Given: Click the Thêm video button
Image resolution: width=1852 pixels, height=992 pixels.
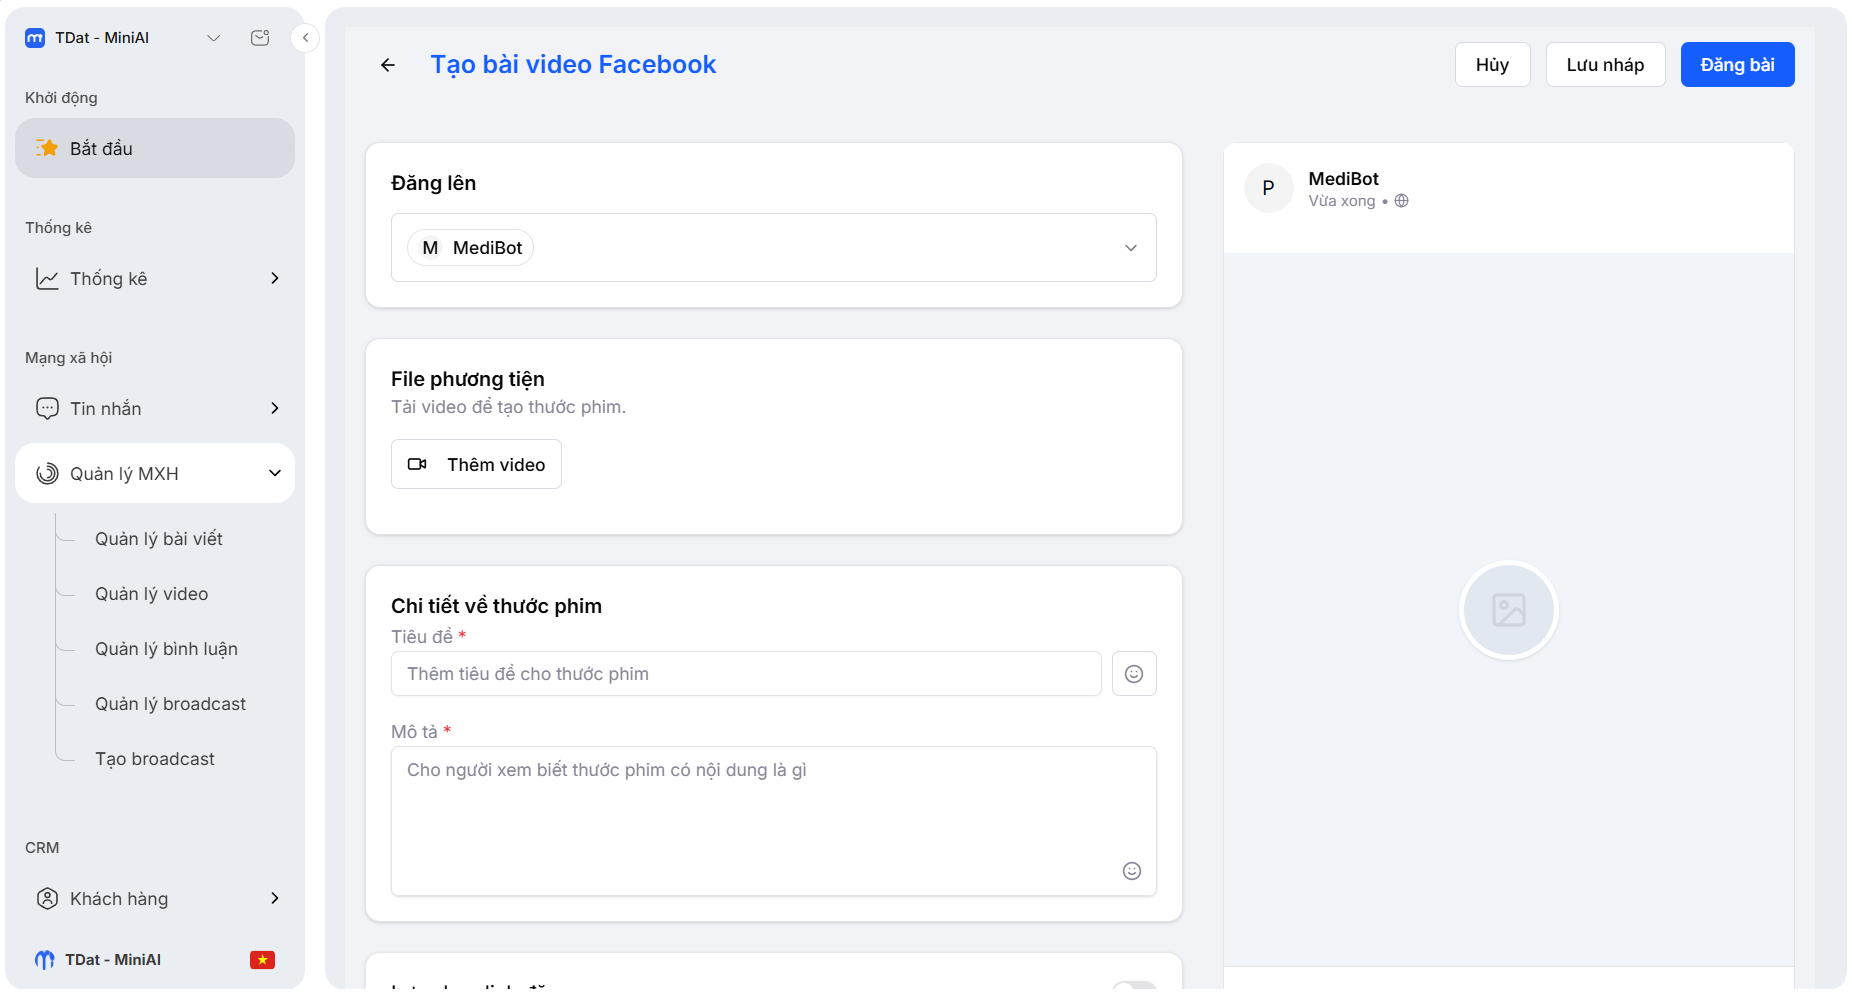Looking at the screenshot, I should pos(476,465).
